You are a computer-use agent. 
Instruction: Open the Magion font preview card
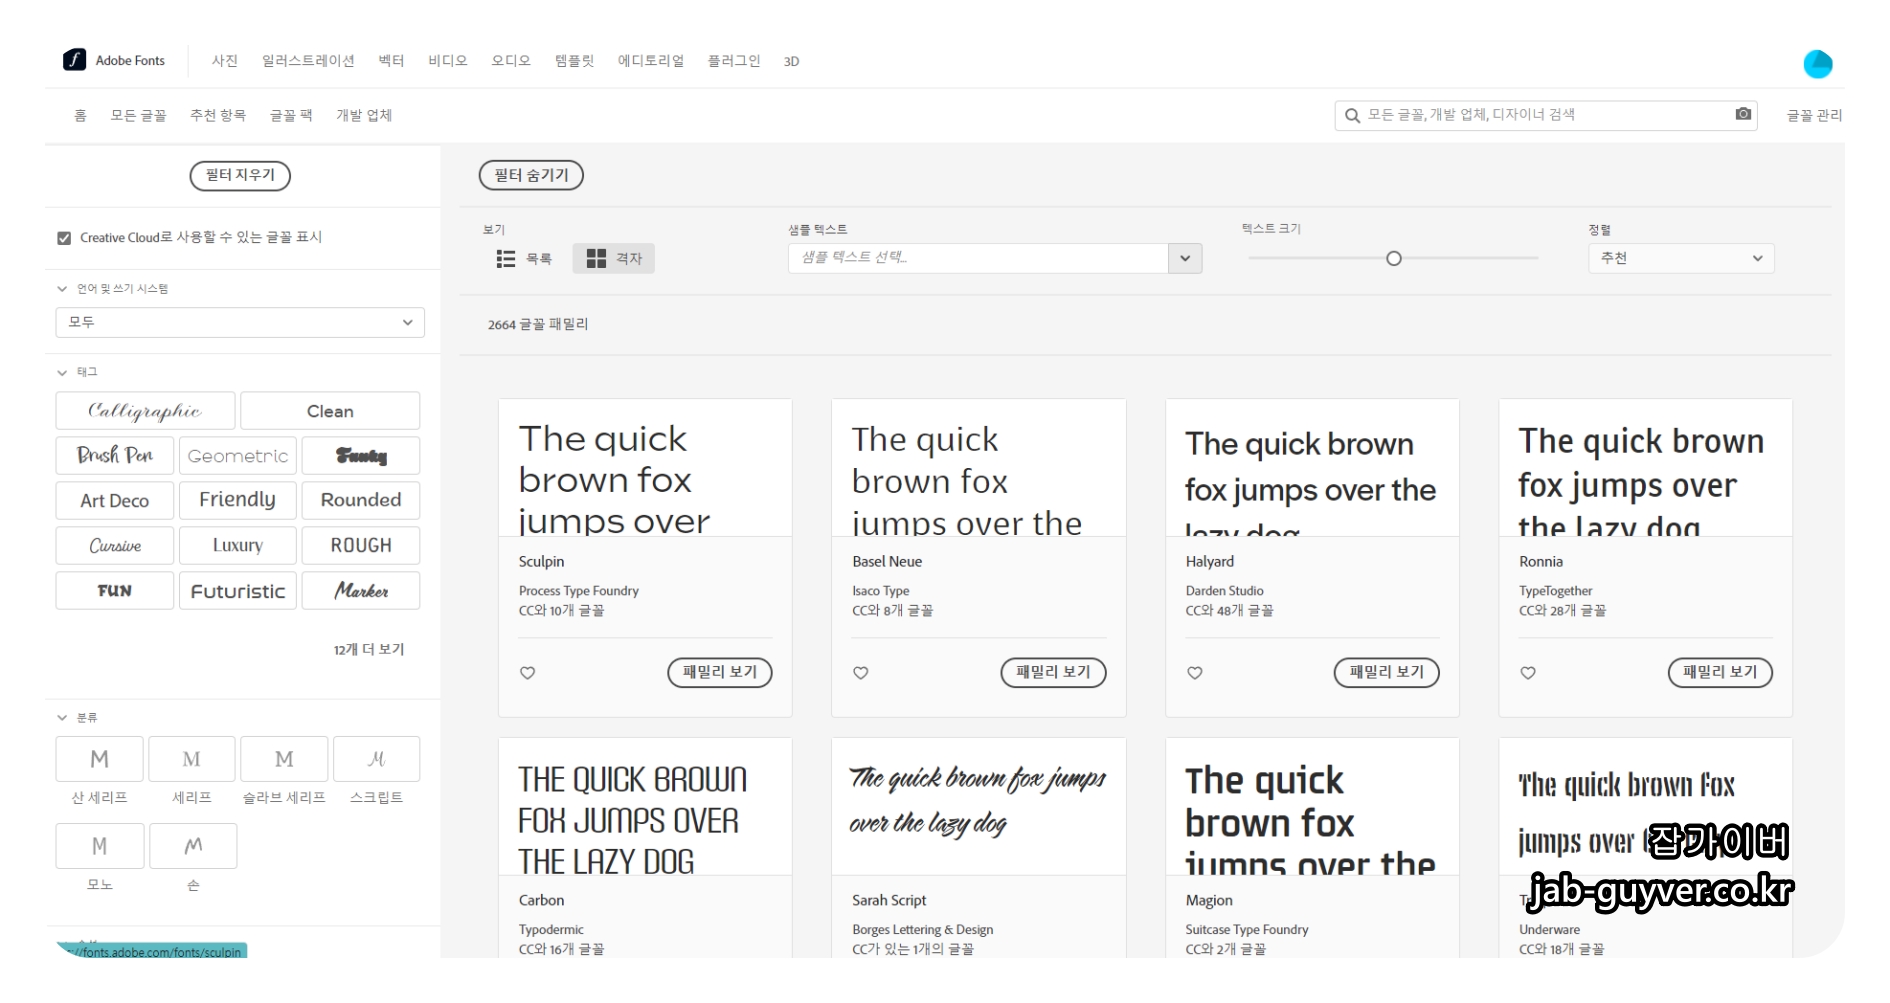[1312, 807]
